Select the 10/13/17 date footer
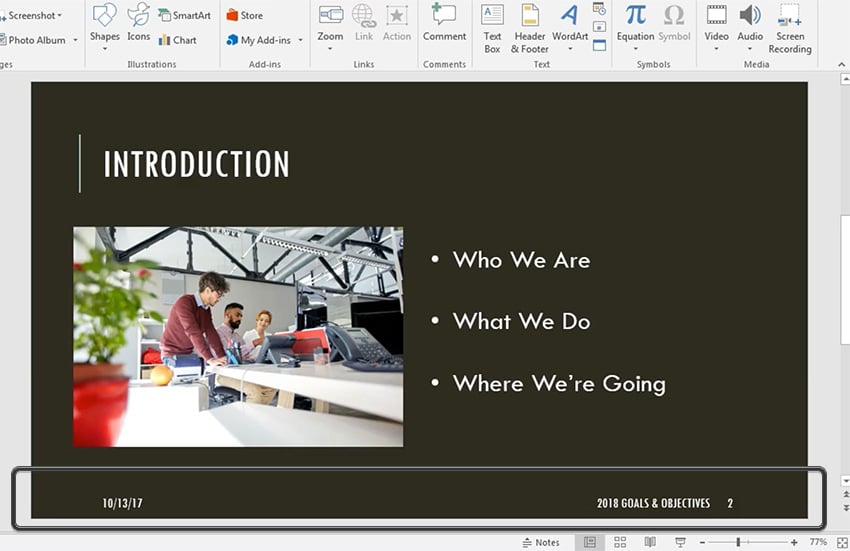850x551 pixels. click(x=123, y=503)
